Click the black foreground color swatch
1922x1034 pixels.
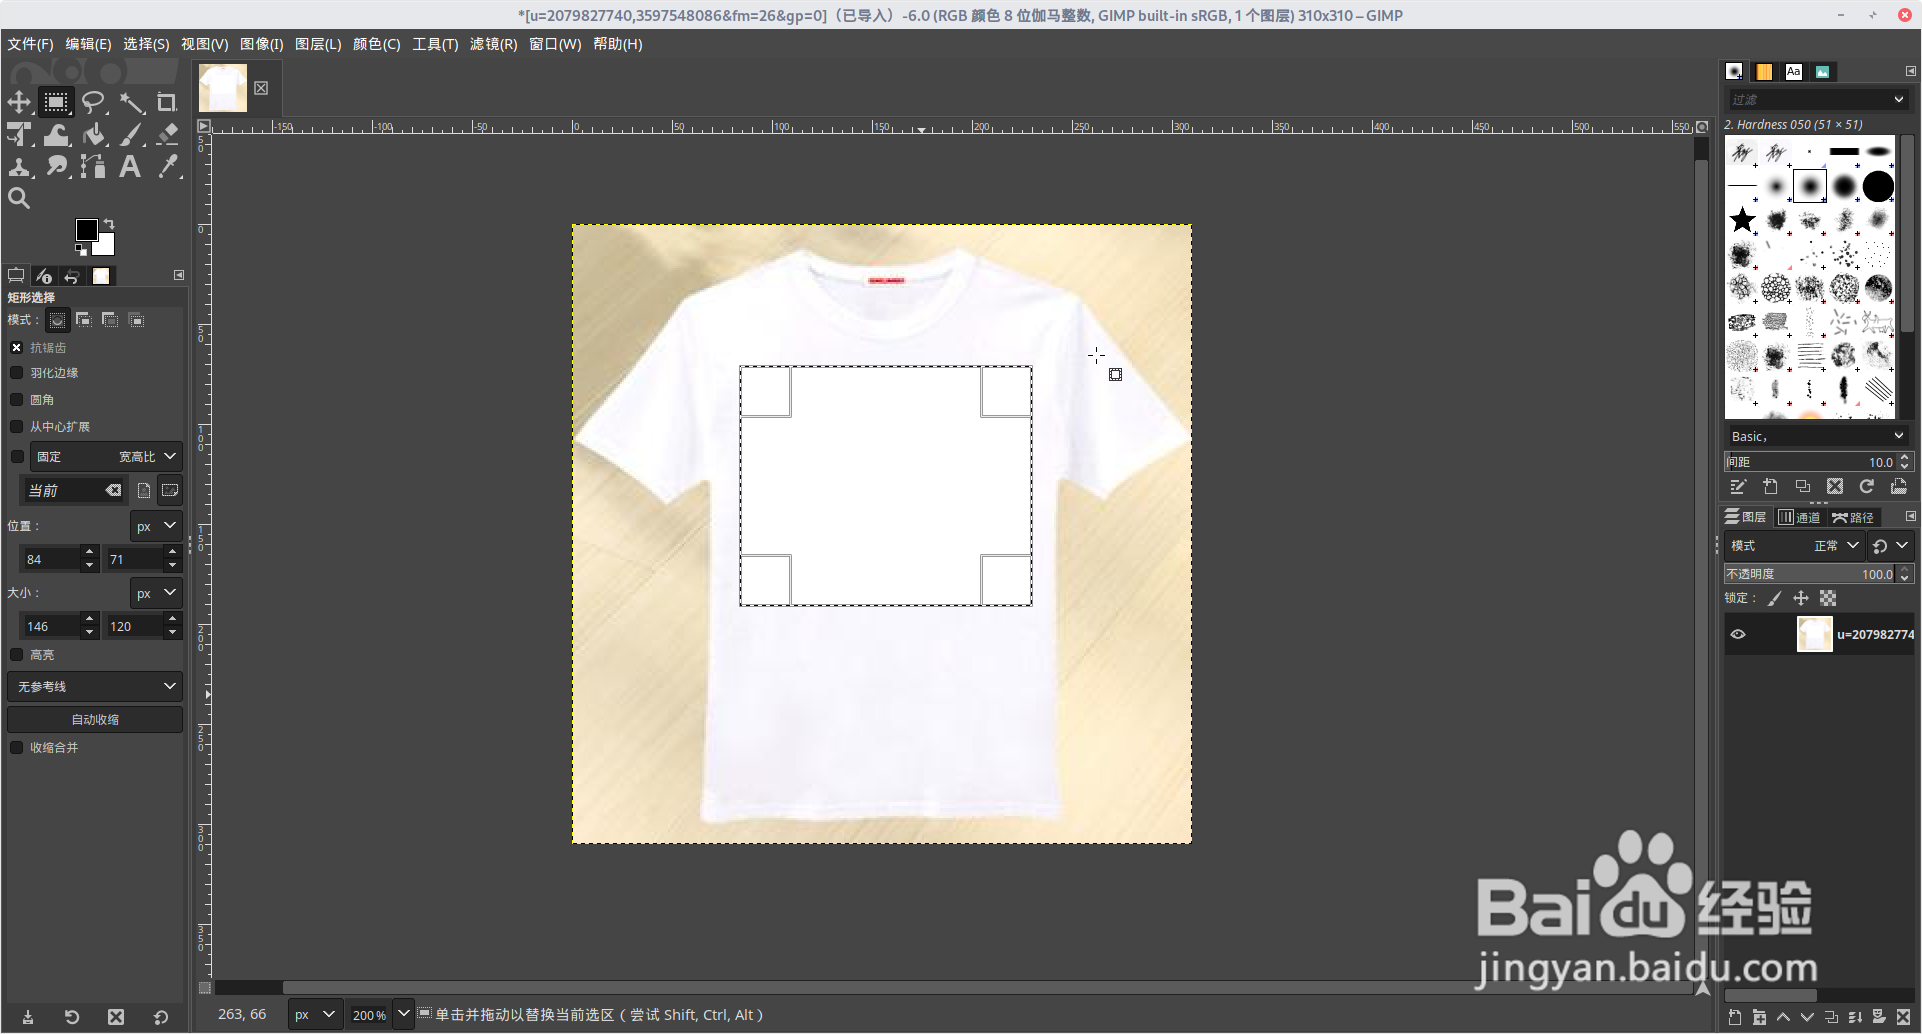(86, 230)
